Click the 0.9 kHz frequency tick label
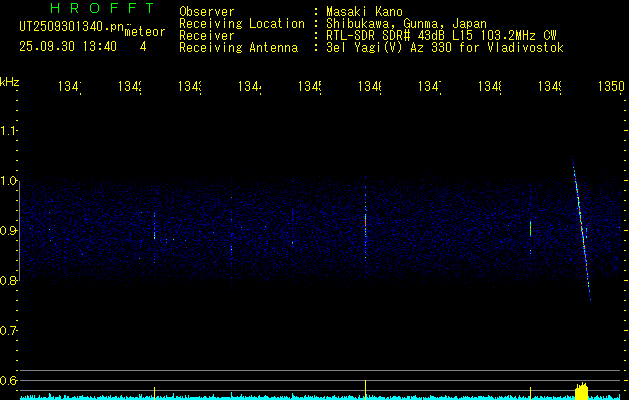 click(x=10, y=231)
